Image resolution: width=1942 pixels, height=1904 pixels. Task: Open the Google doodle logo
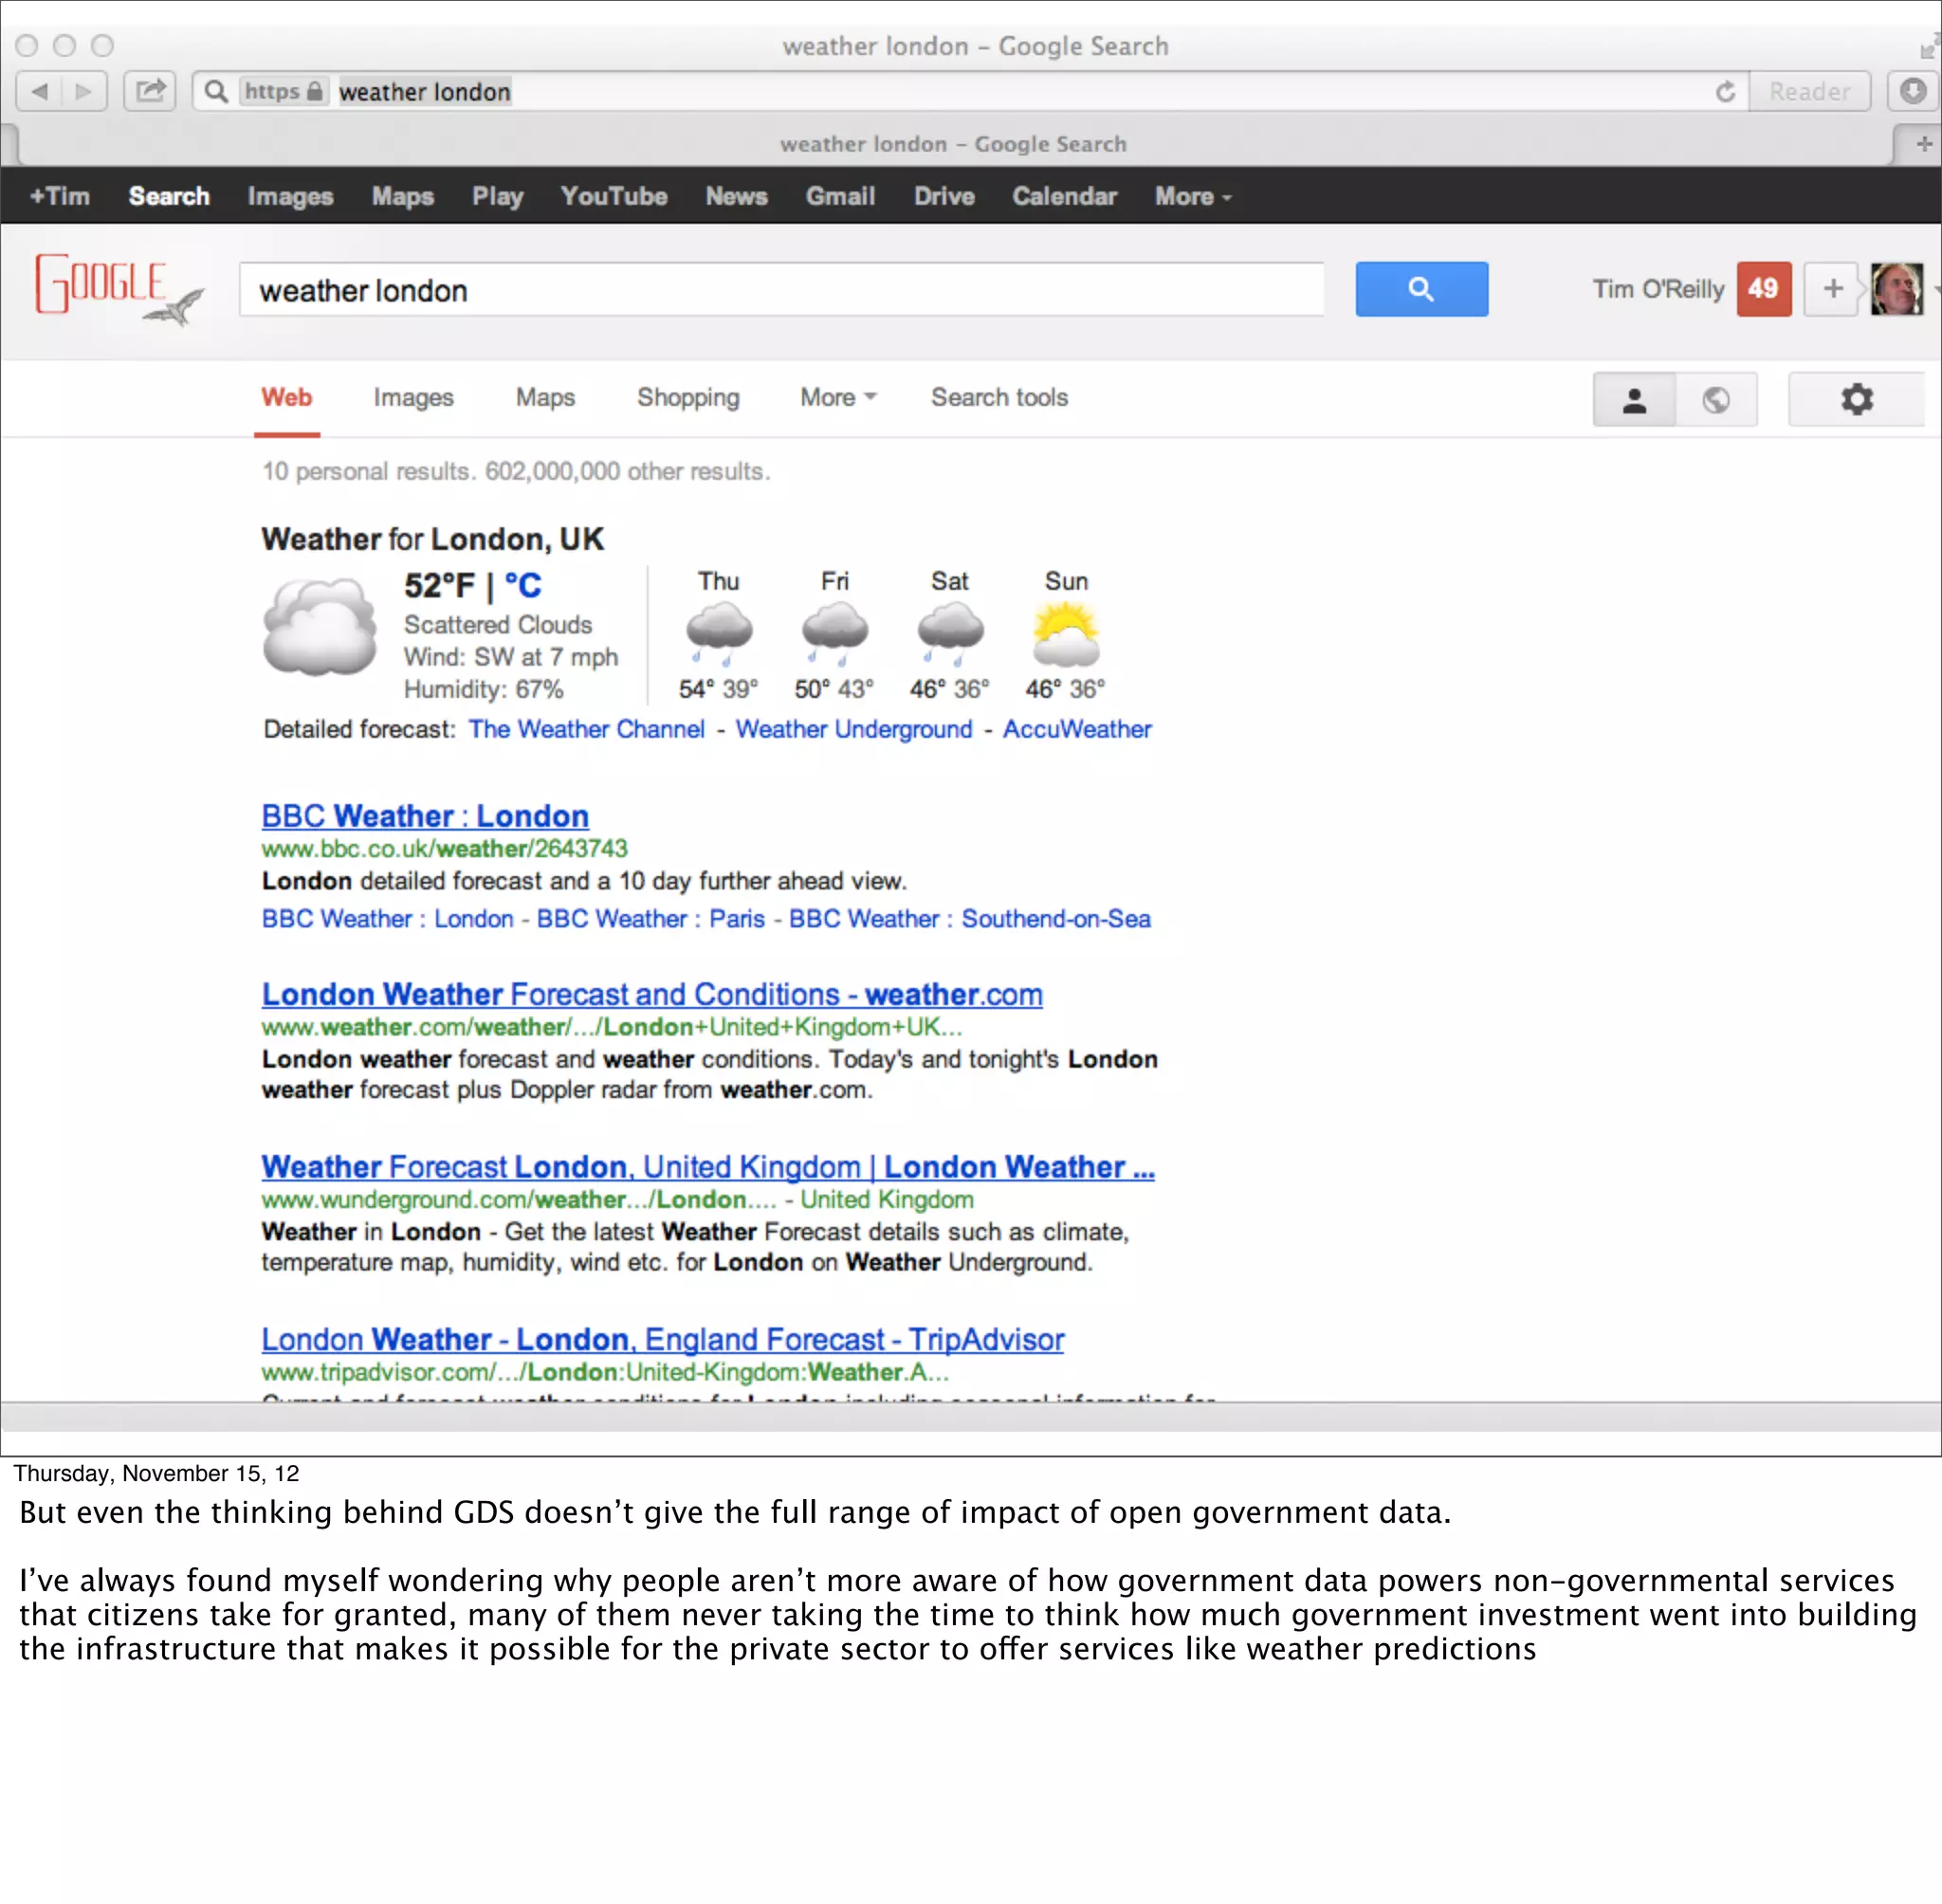tap(120, 290)
